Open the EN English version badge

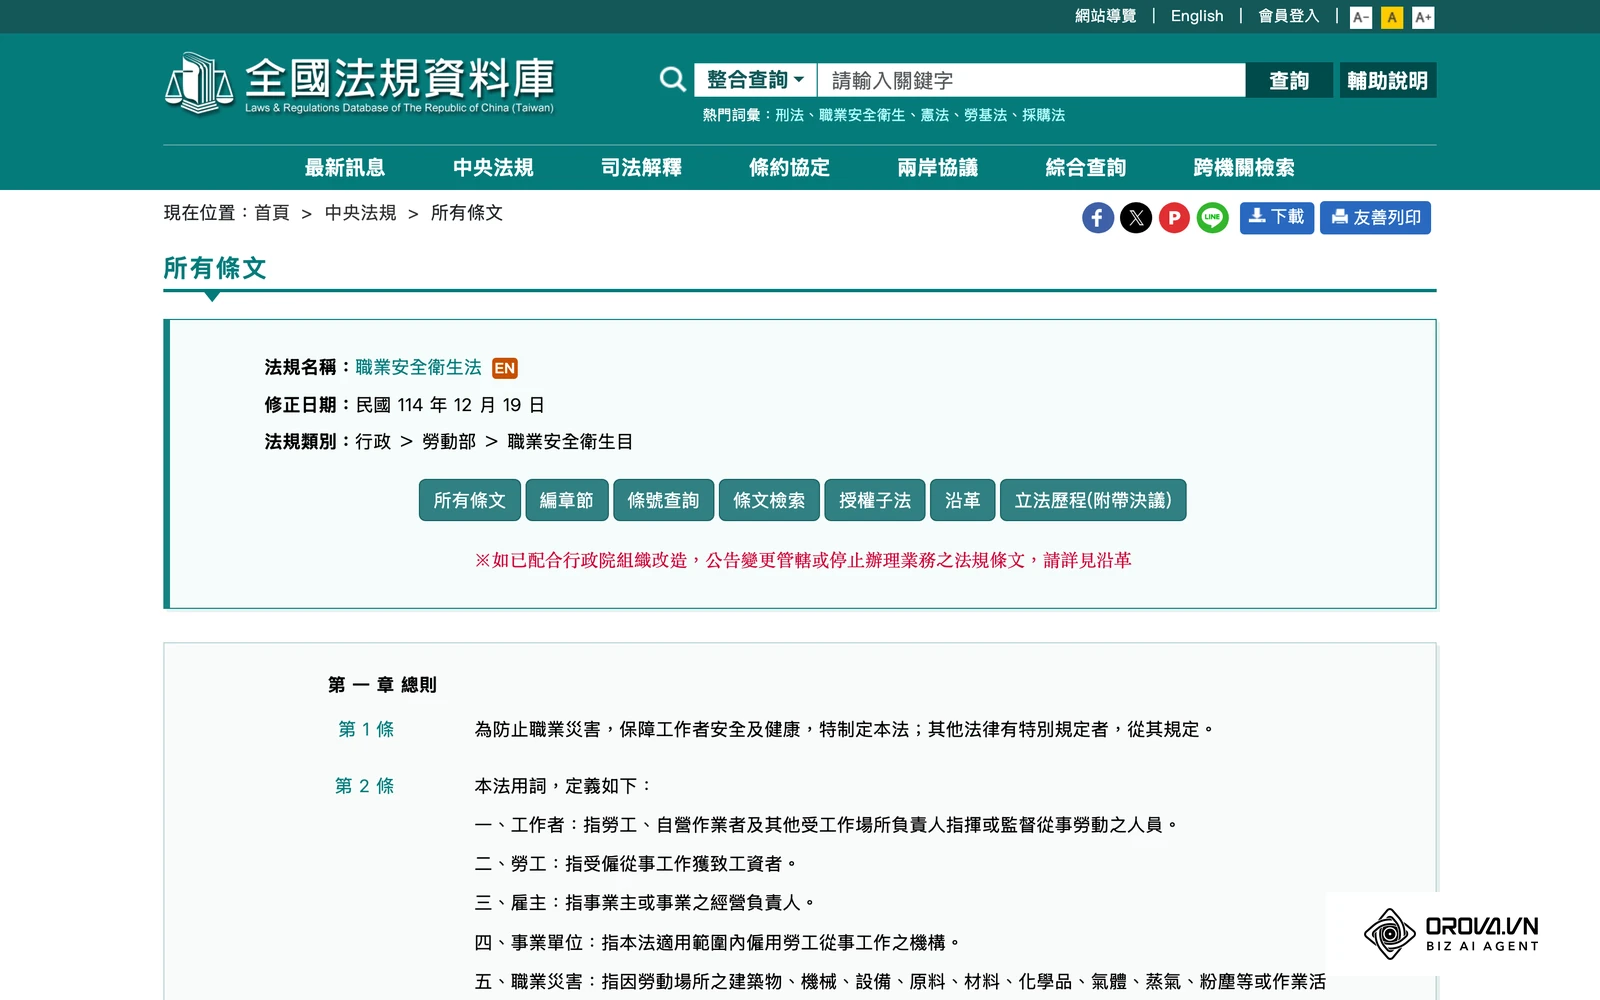[x=505, y=368]
